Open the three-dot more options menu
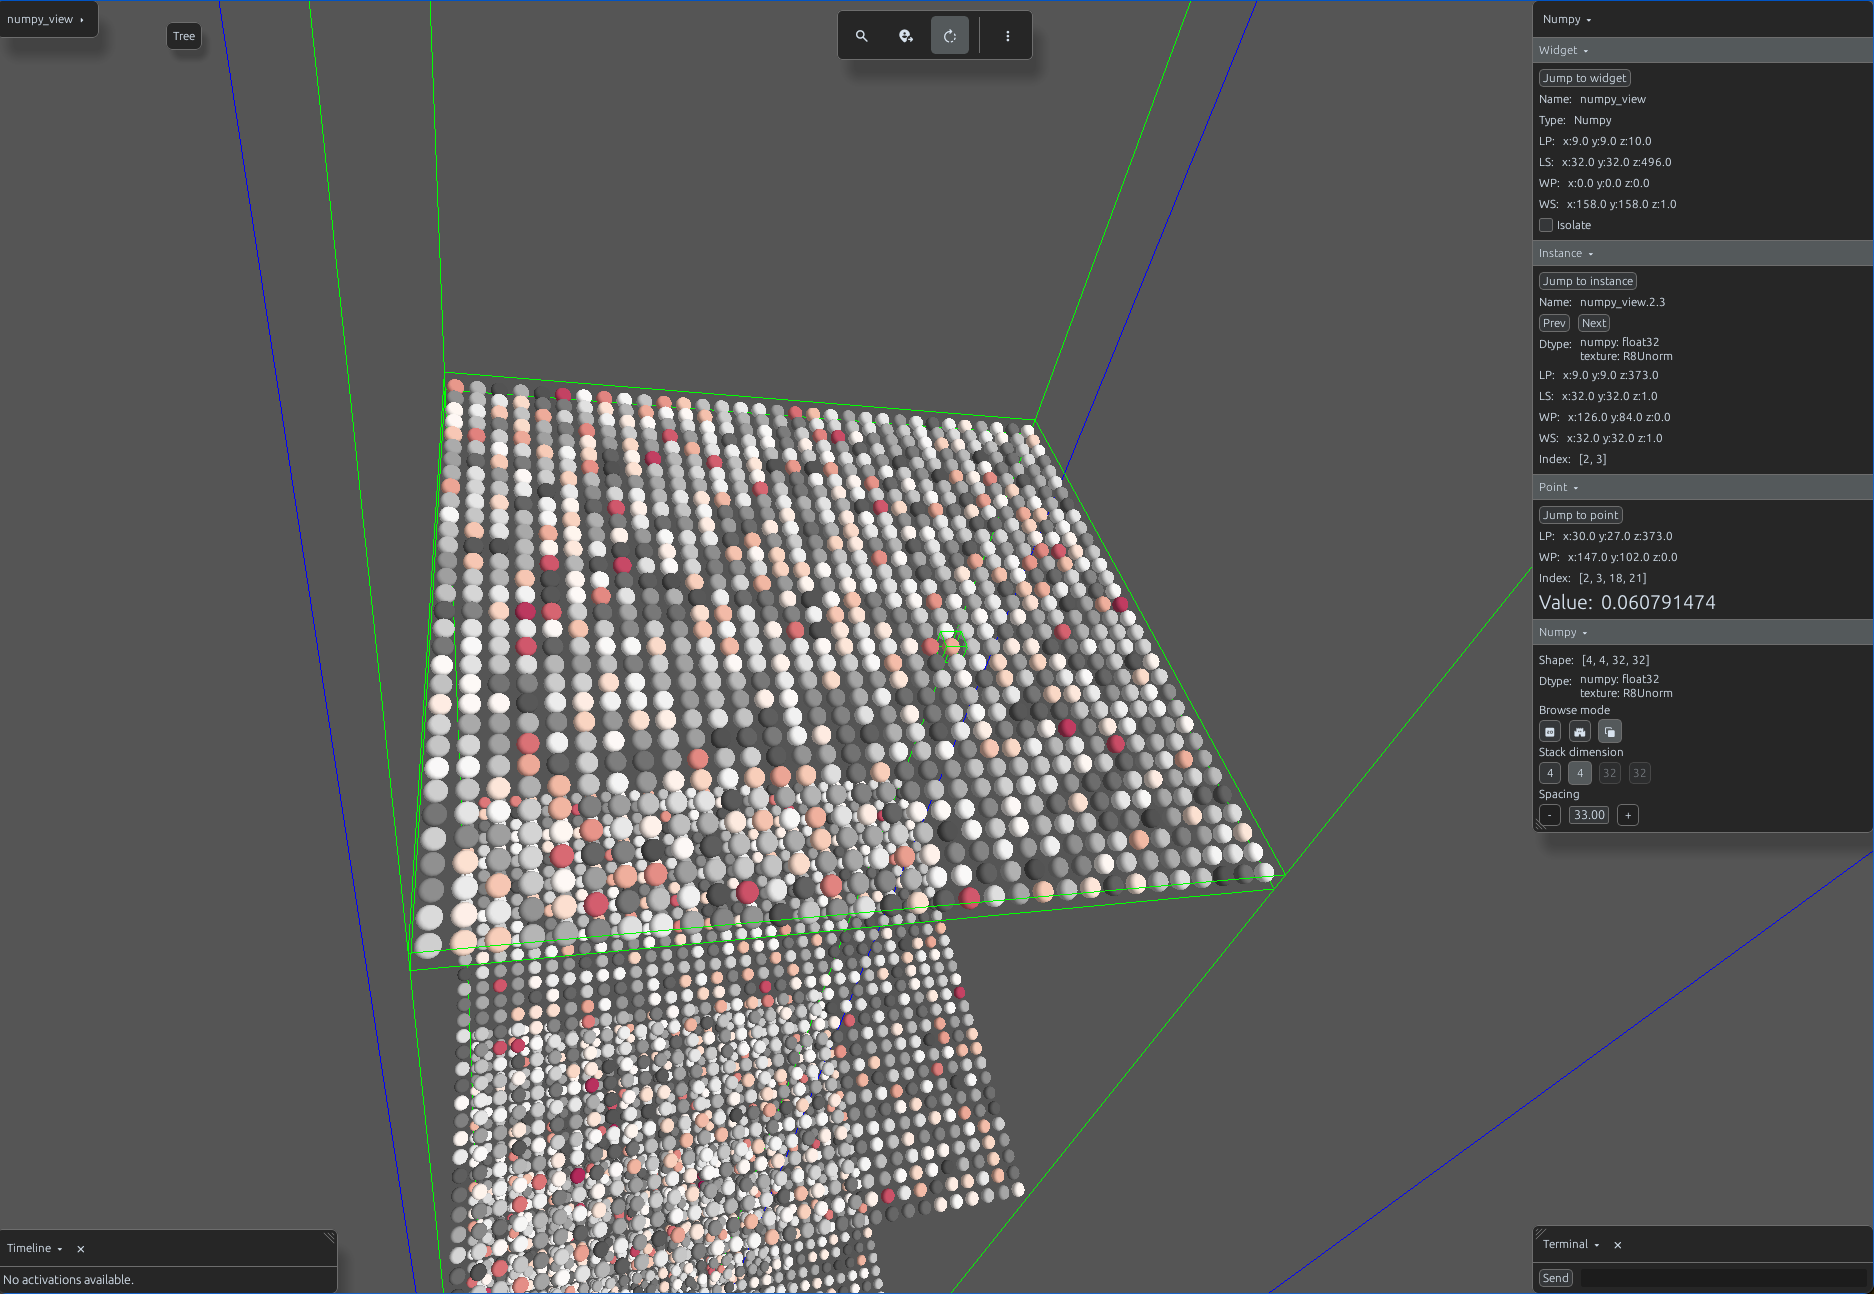Image resolution: width=1874 pixels, height=1294 pixels. pos(1007,36)
